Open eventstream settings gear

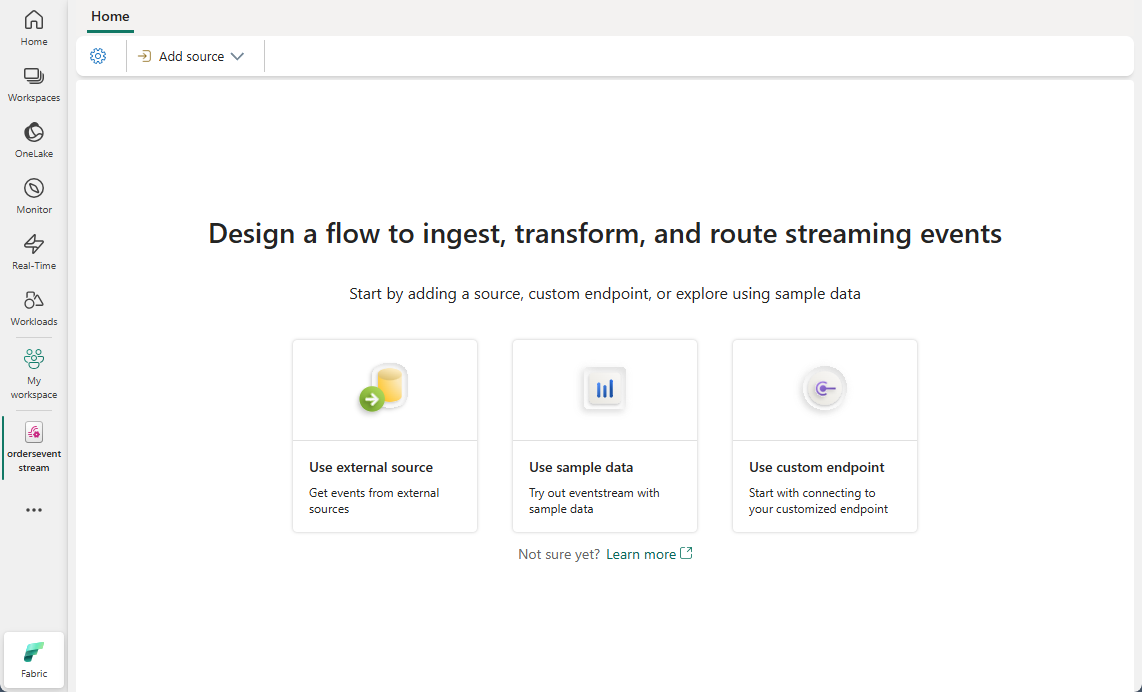coord(98,56)
